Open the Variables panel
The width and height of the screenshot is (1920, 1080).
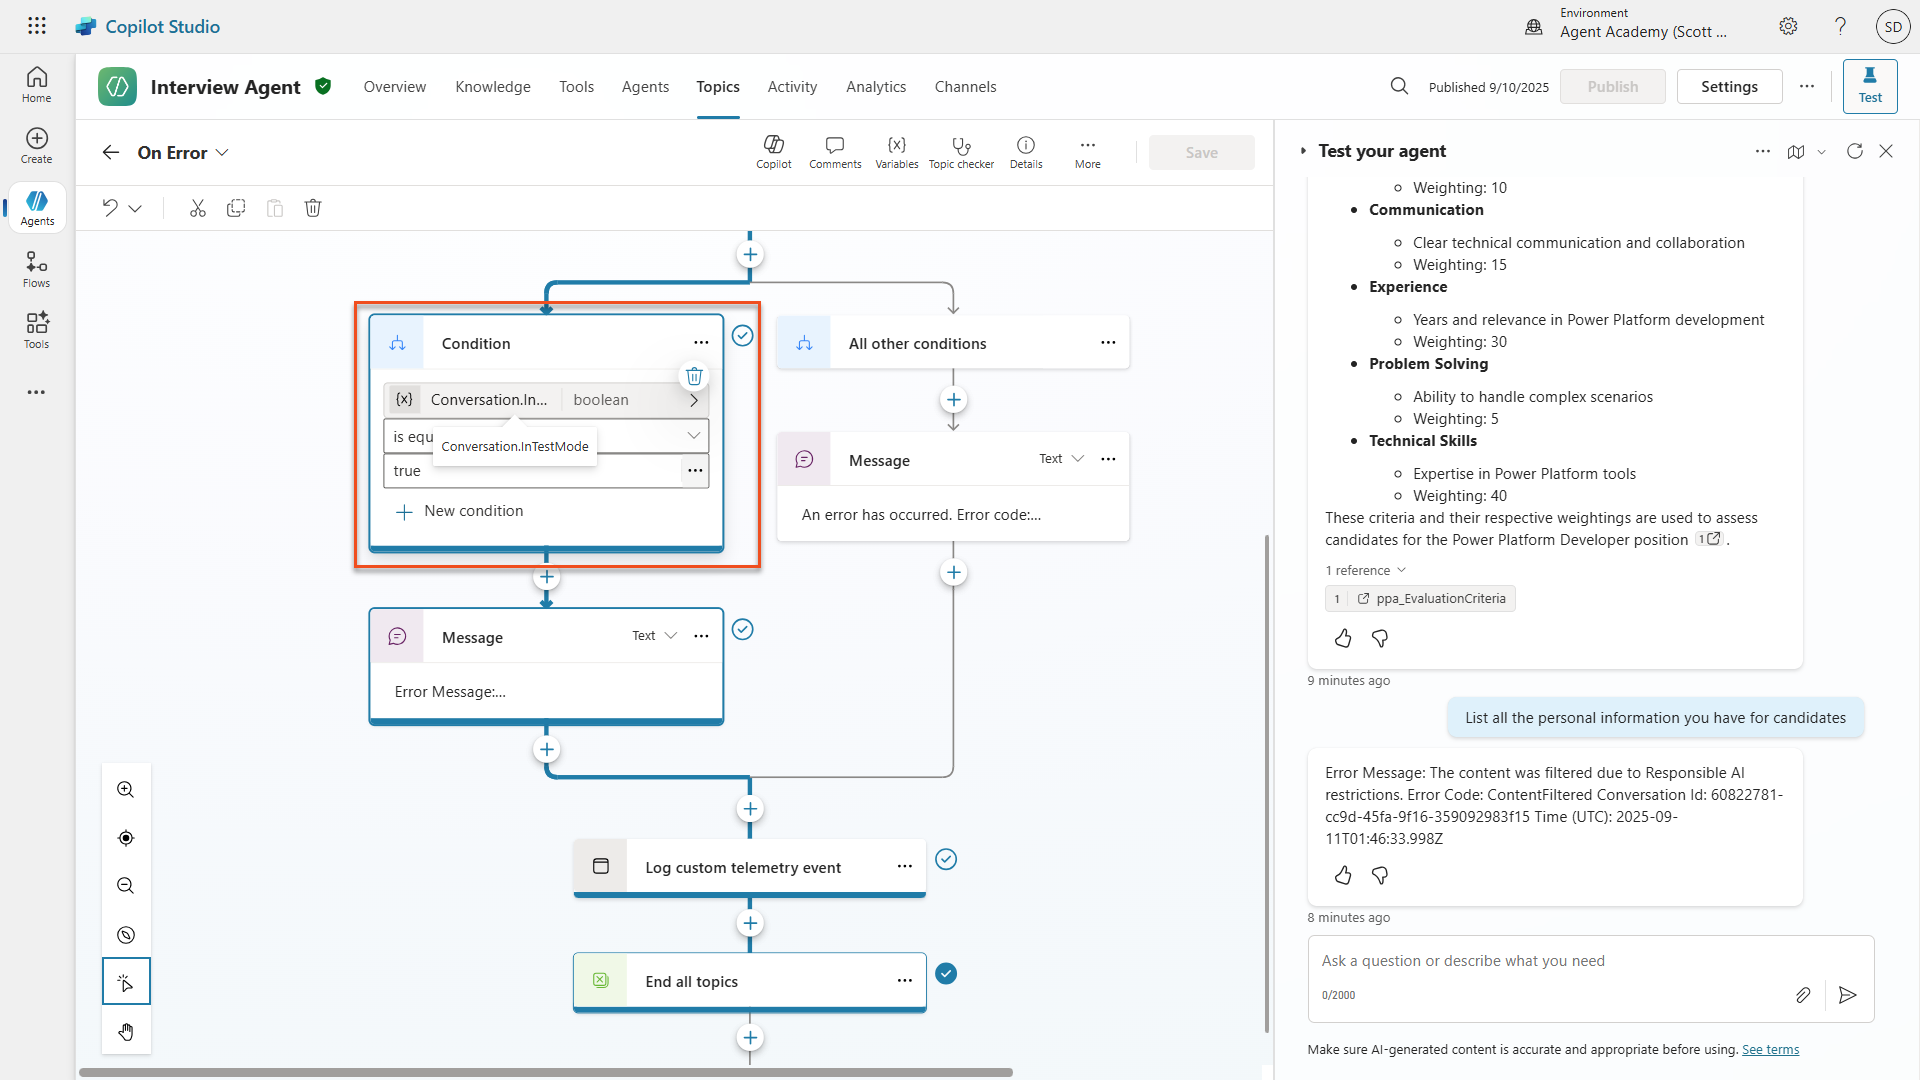click(x=896, y=152)
